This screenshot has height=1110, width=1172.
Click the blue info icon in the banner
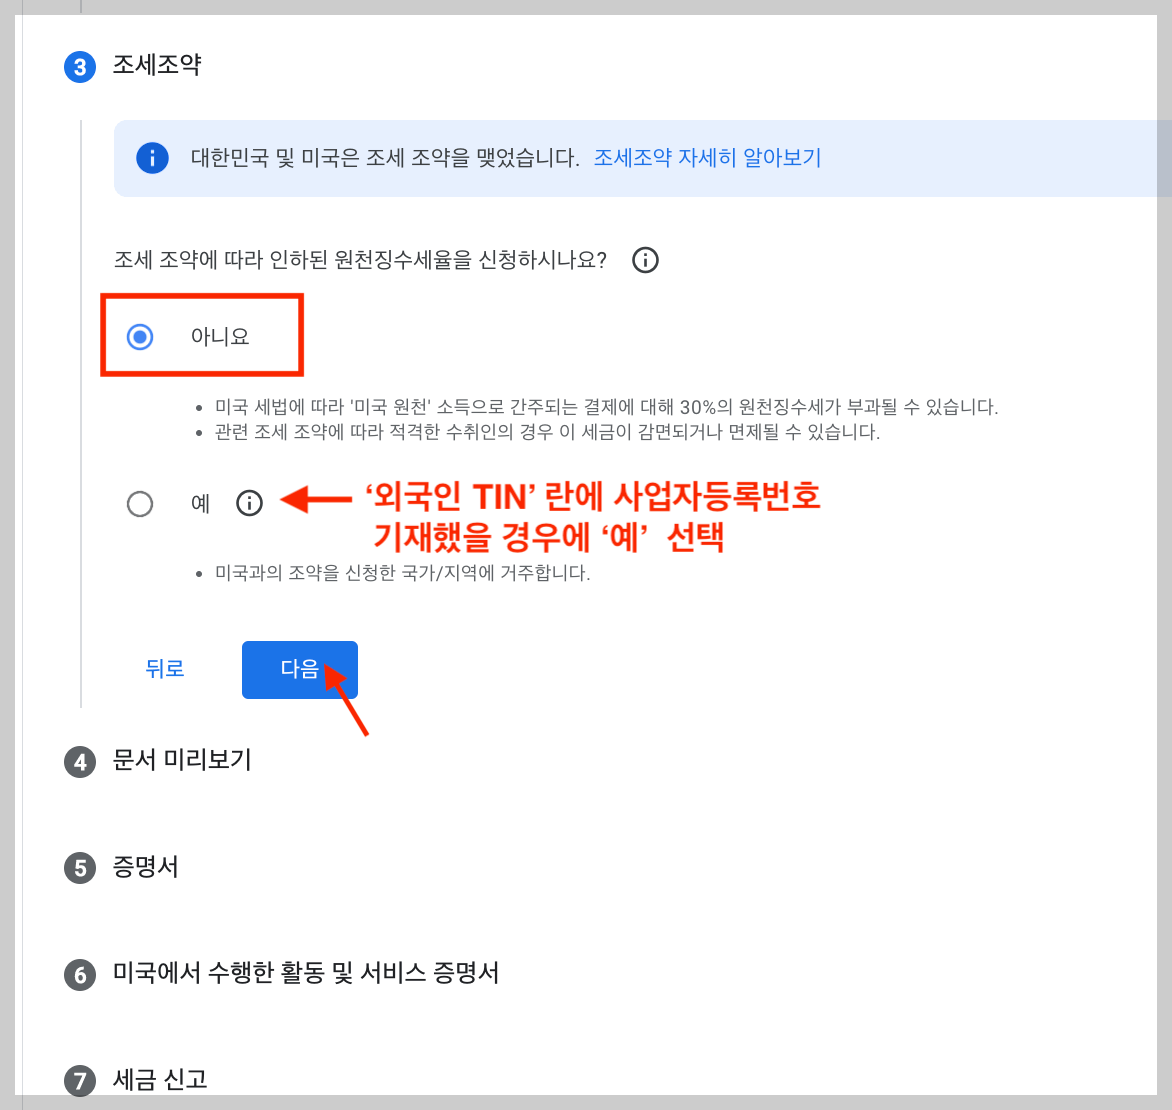coord(152,157)
